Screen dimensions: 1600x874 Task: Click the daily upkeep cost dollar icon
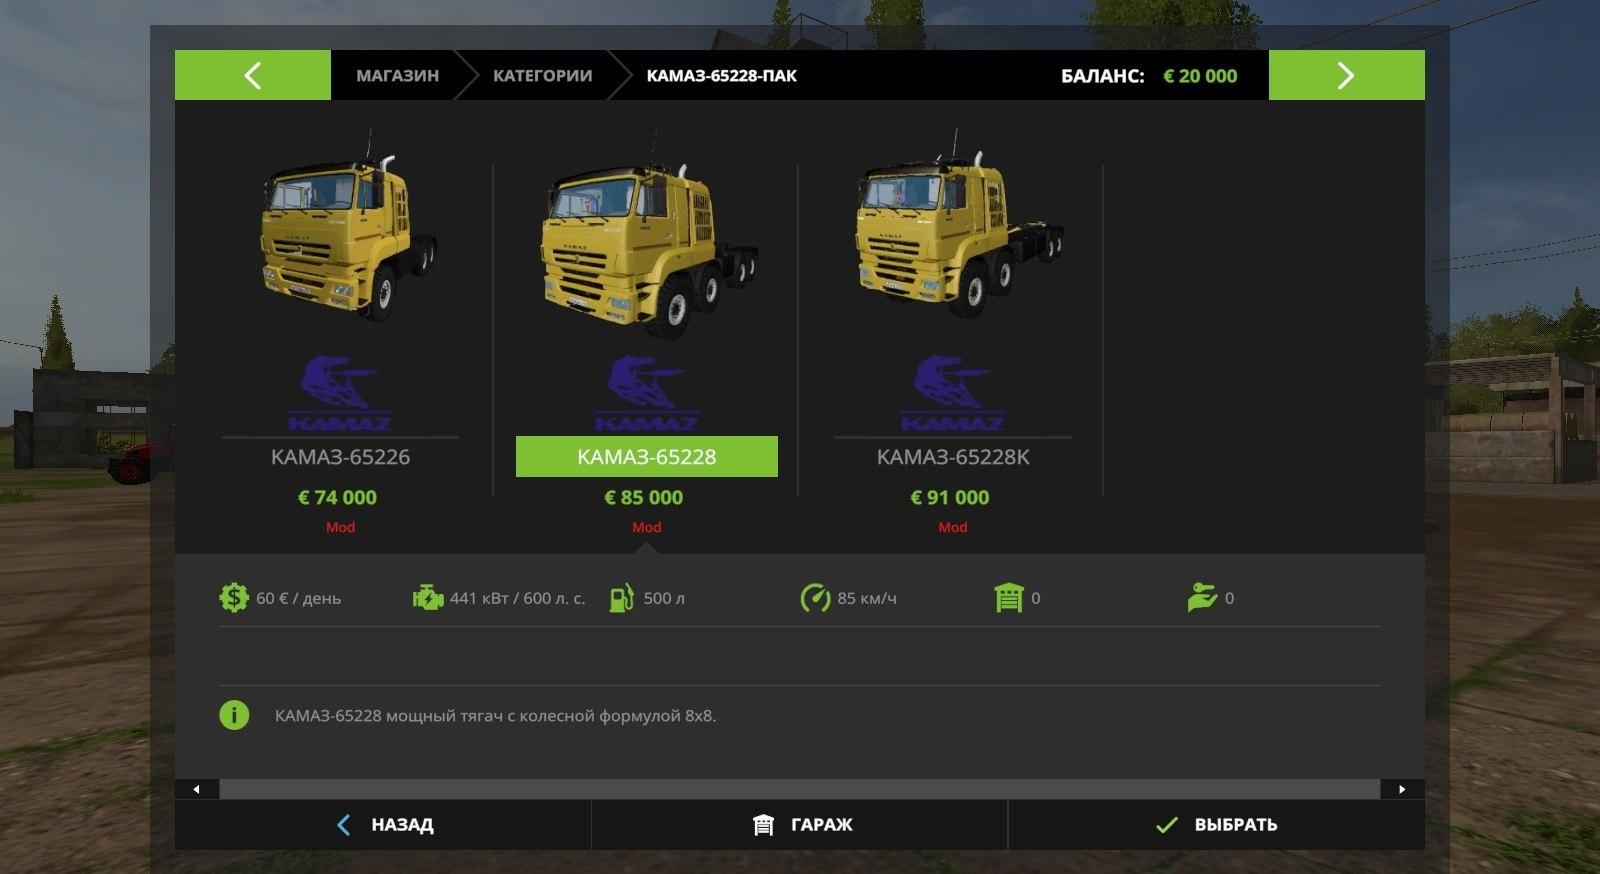point(233,598)
